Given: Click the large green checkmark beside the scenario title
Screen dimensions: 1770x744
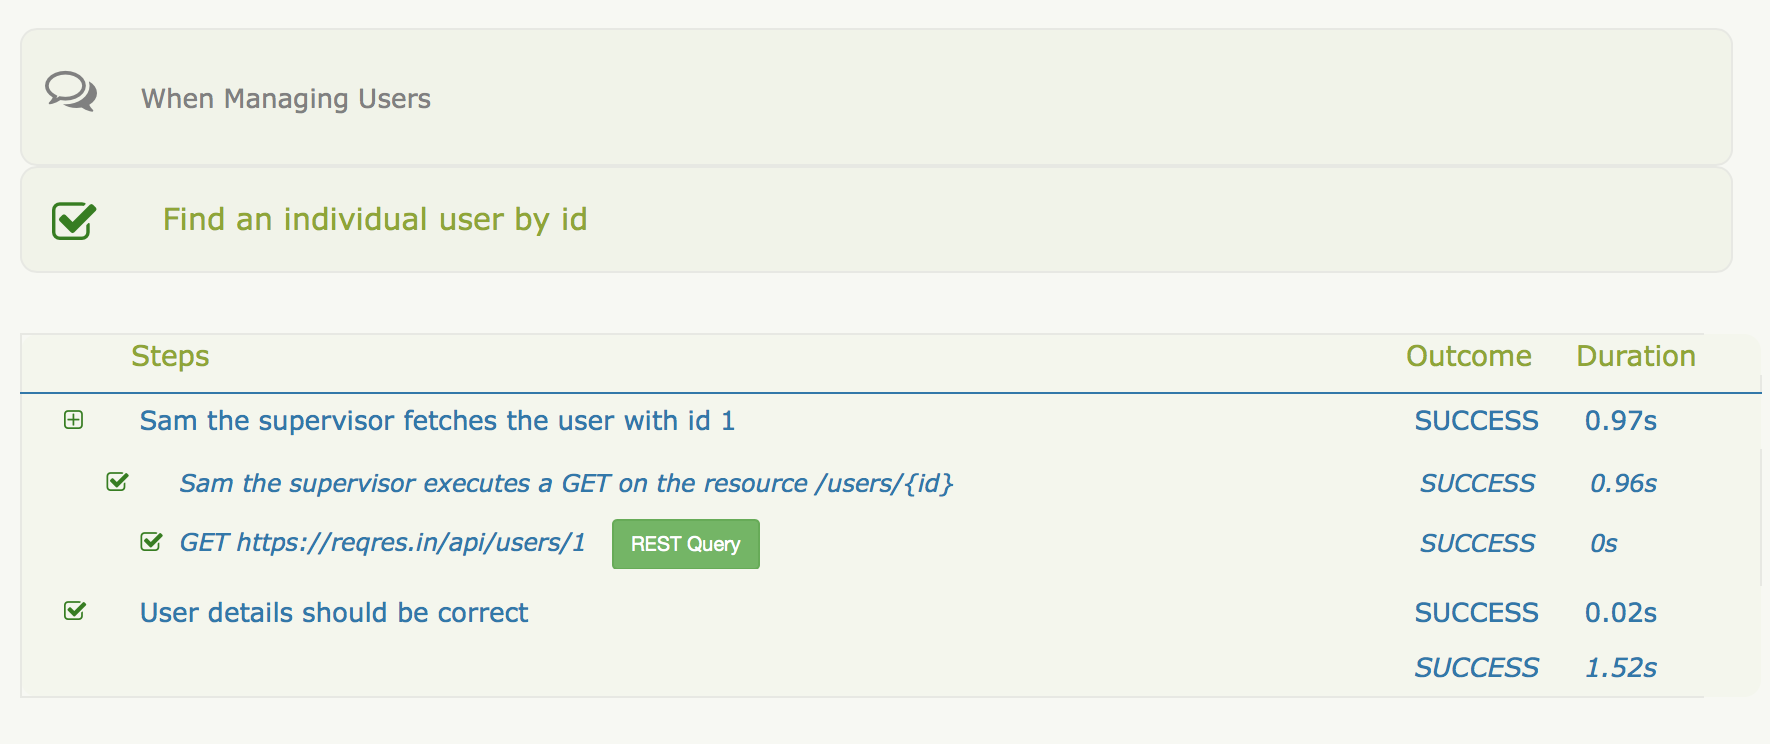Looking at the screenshot, I should [x=74, y=220].
